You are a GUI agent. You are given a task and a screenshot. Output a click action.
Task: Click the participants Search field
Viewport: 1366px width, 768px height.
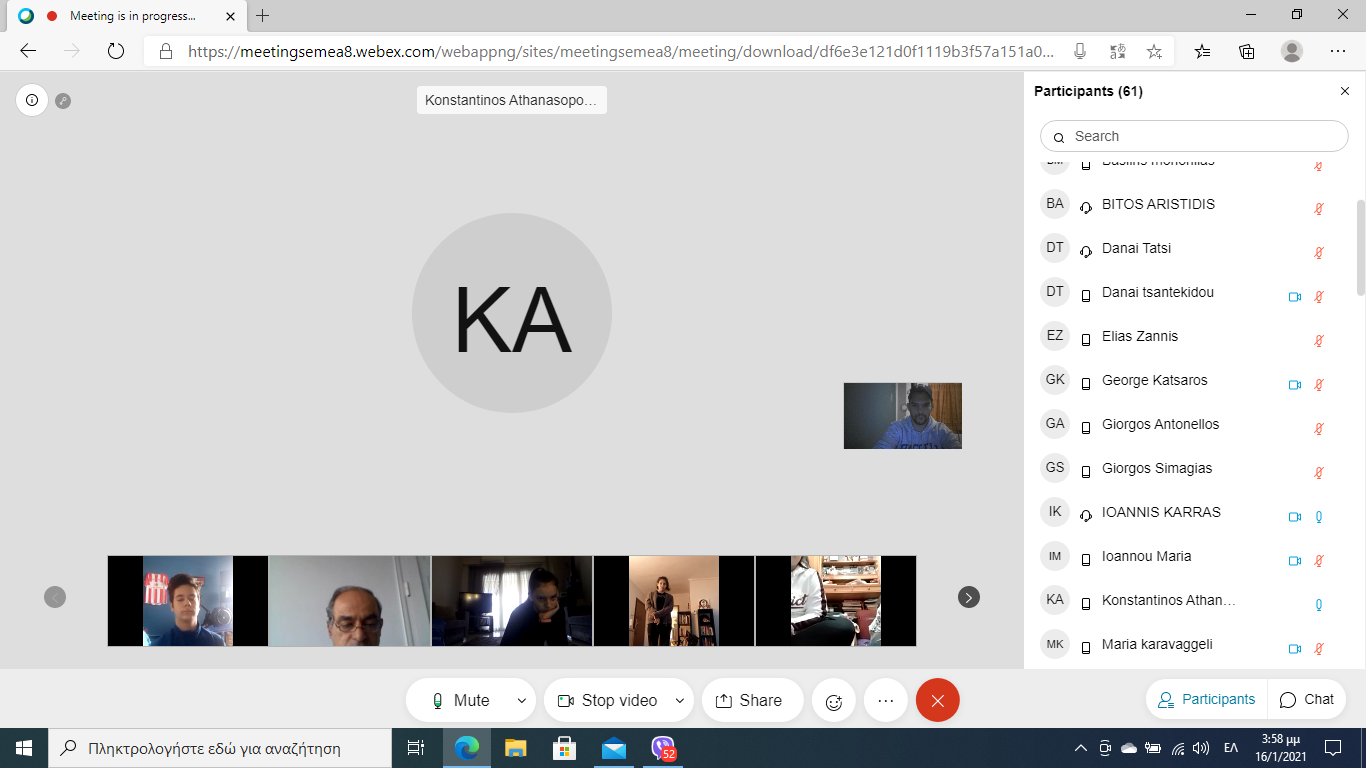pyautogui.click(x=1195, y=136)
